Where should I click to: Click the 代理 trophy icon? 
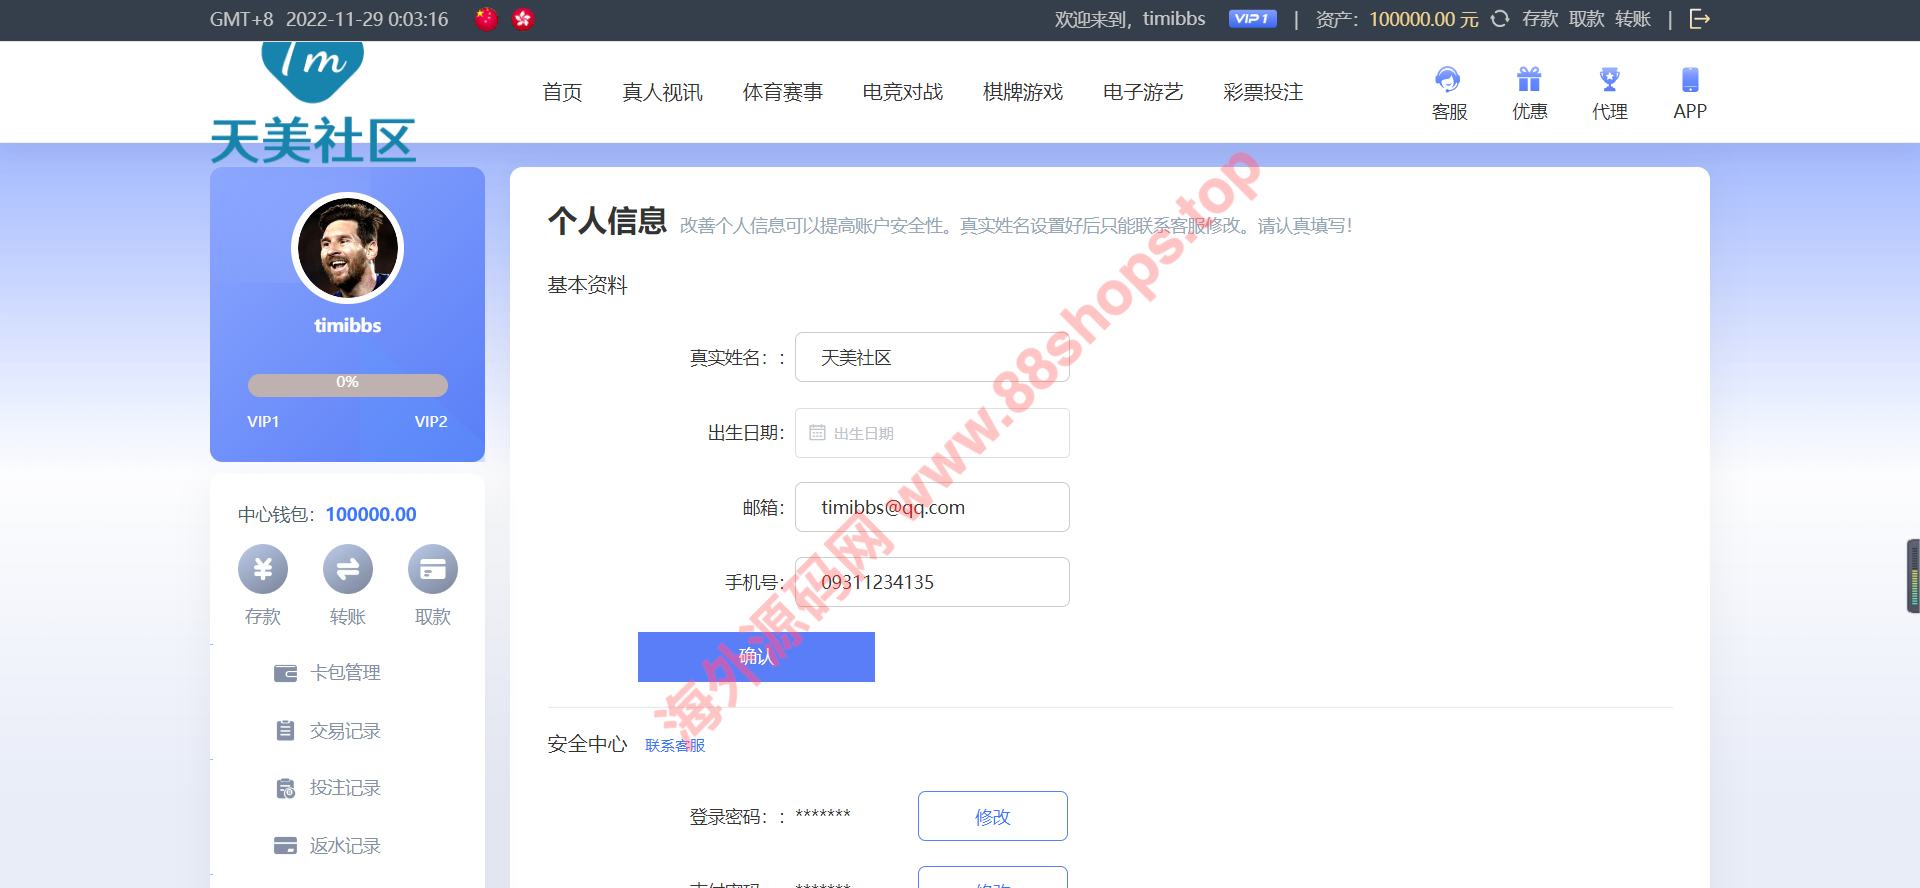1609,79
